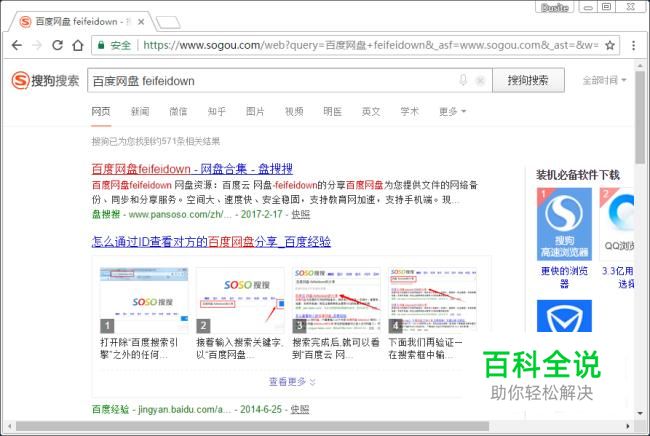Click the 更快的浏览器 link under Sogou browser

click(564, 277)
